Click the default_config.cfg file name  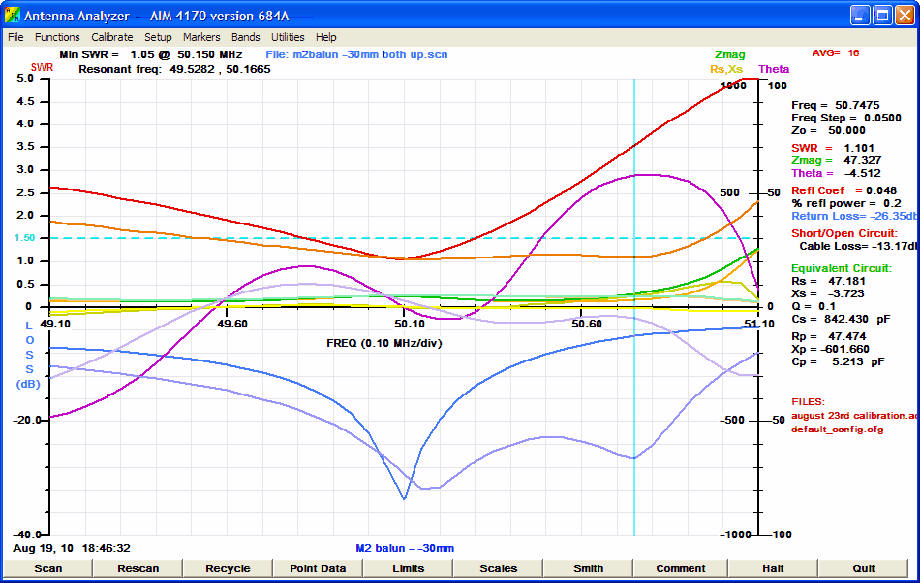coord(837,429)
